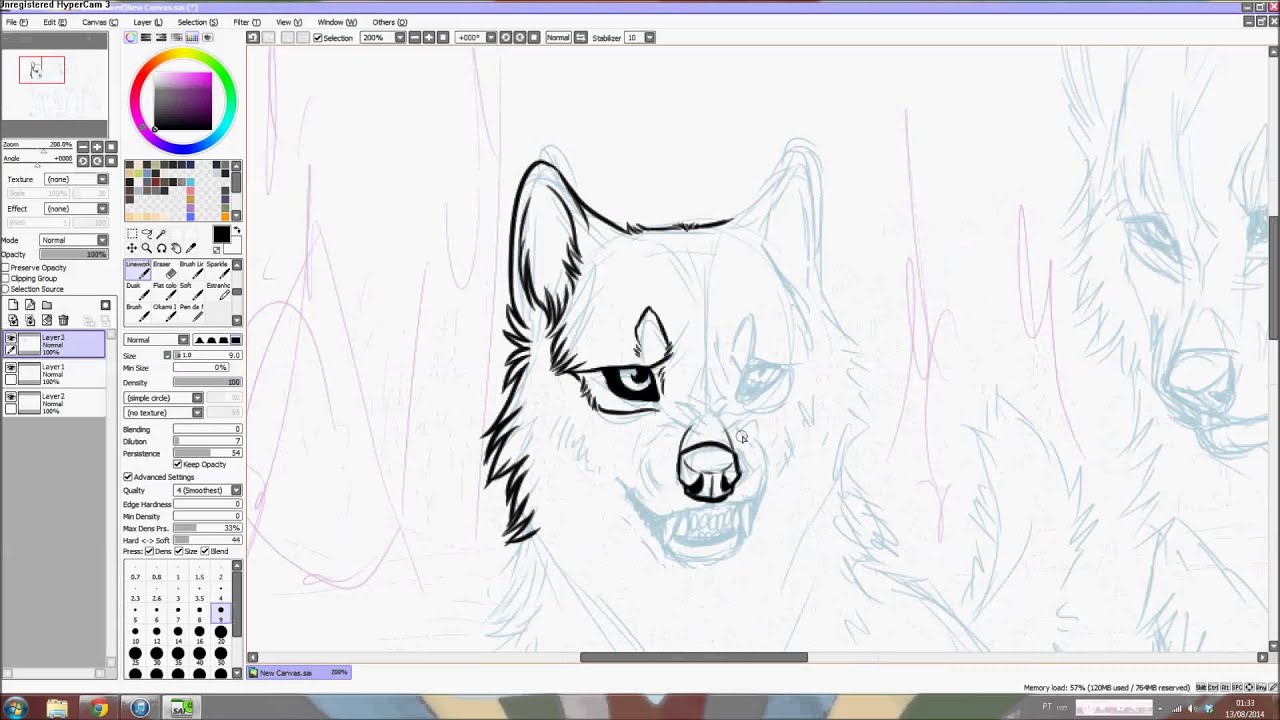This screenshot has width=1280, height=720.
Task: Swap foreground and background colors
Action: 237,231
